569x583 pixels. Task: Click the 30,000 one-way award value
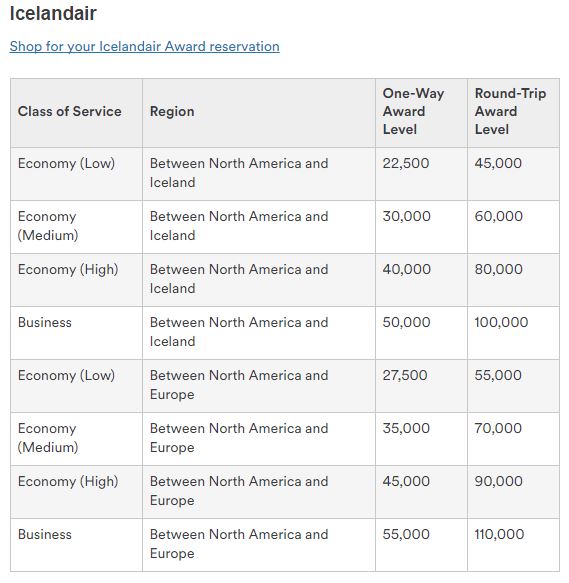[406, 216]
